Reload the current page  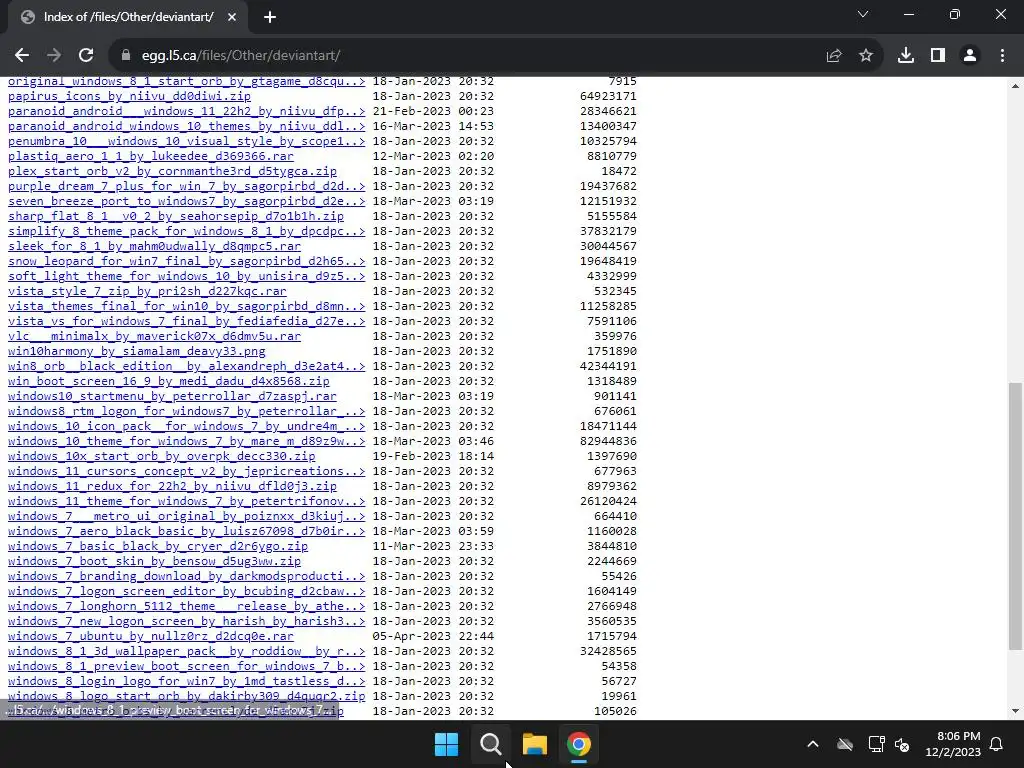[x=86, y=56]
